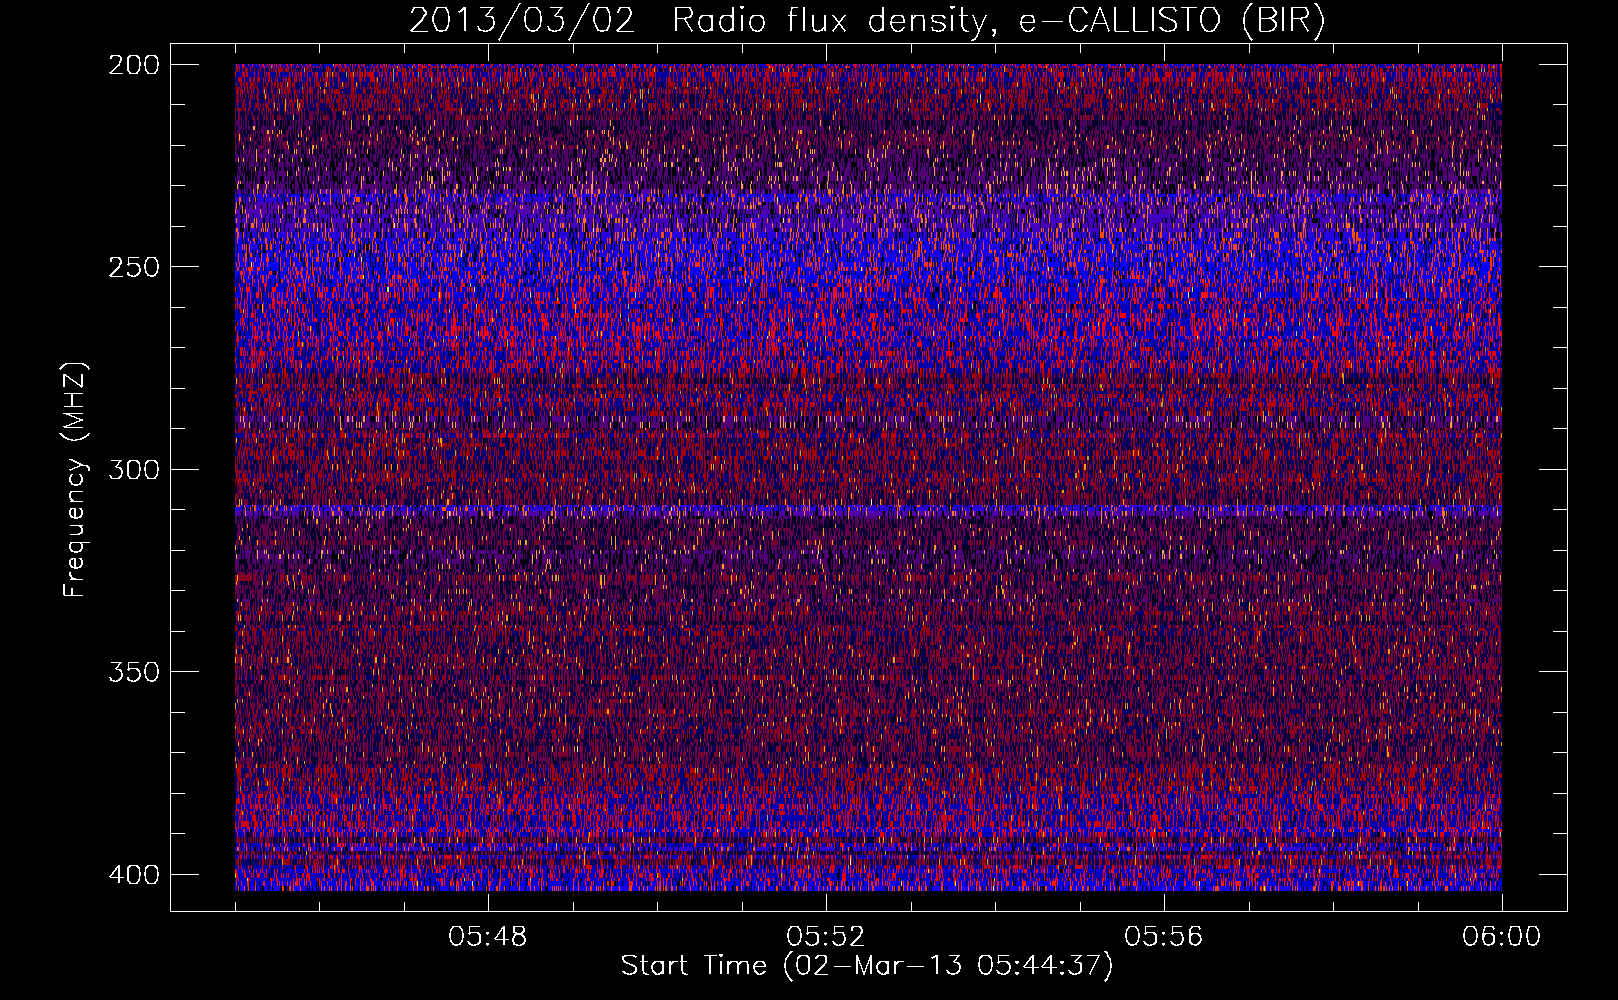Click the thin bright purple band just below 300 MHz
Viewport: 1618px width, 1000px height.
(x=868, y=511)
